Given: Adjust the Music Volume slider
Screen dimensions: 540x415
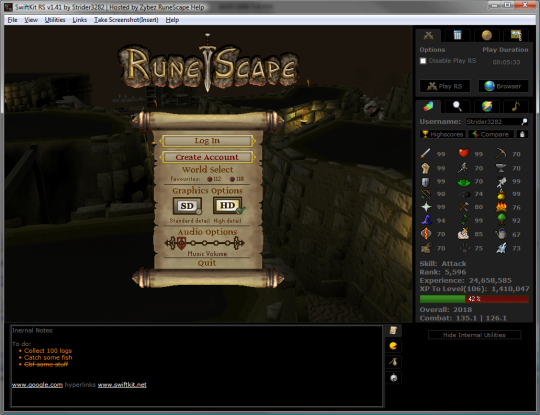Looking at the screenshot, I should click(205, 243).
